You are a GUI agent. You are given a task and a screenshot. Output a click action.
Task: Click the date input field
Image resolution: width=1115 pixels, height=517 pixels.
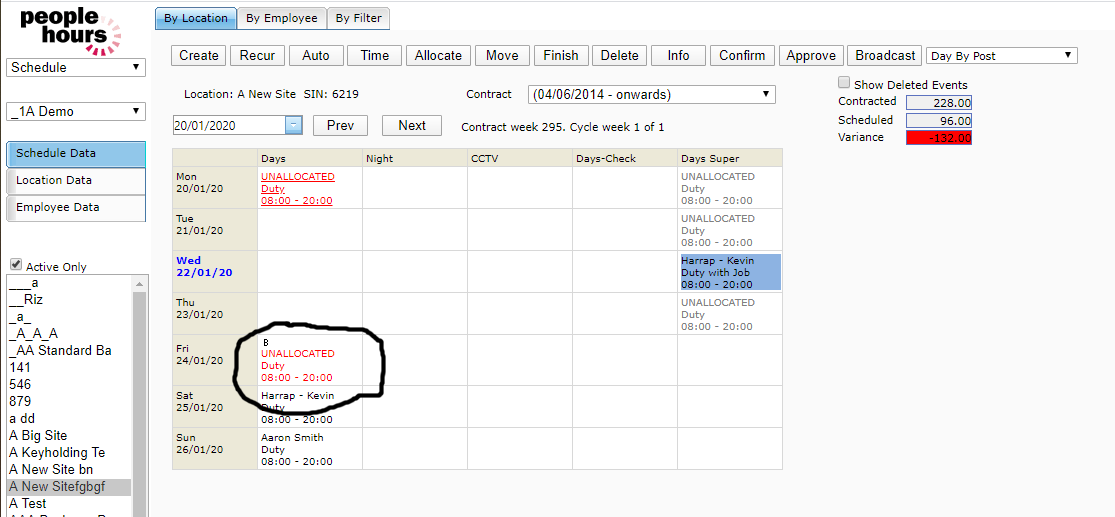(229, 125)
